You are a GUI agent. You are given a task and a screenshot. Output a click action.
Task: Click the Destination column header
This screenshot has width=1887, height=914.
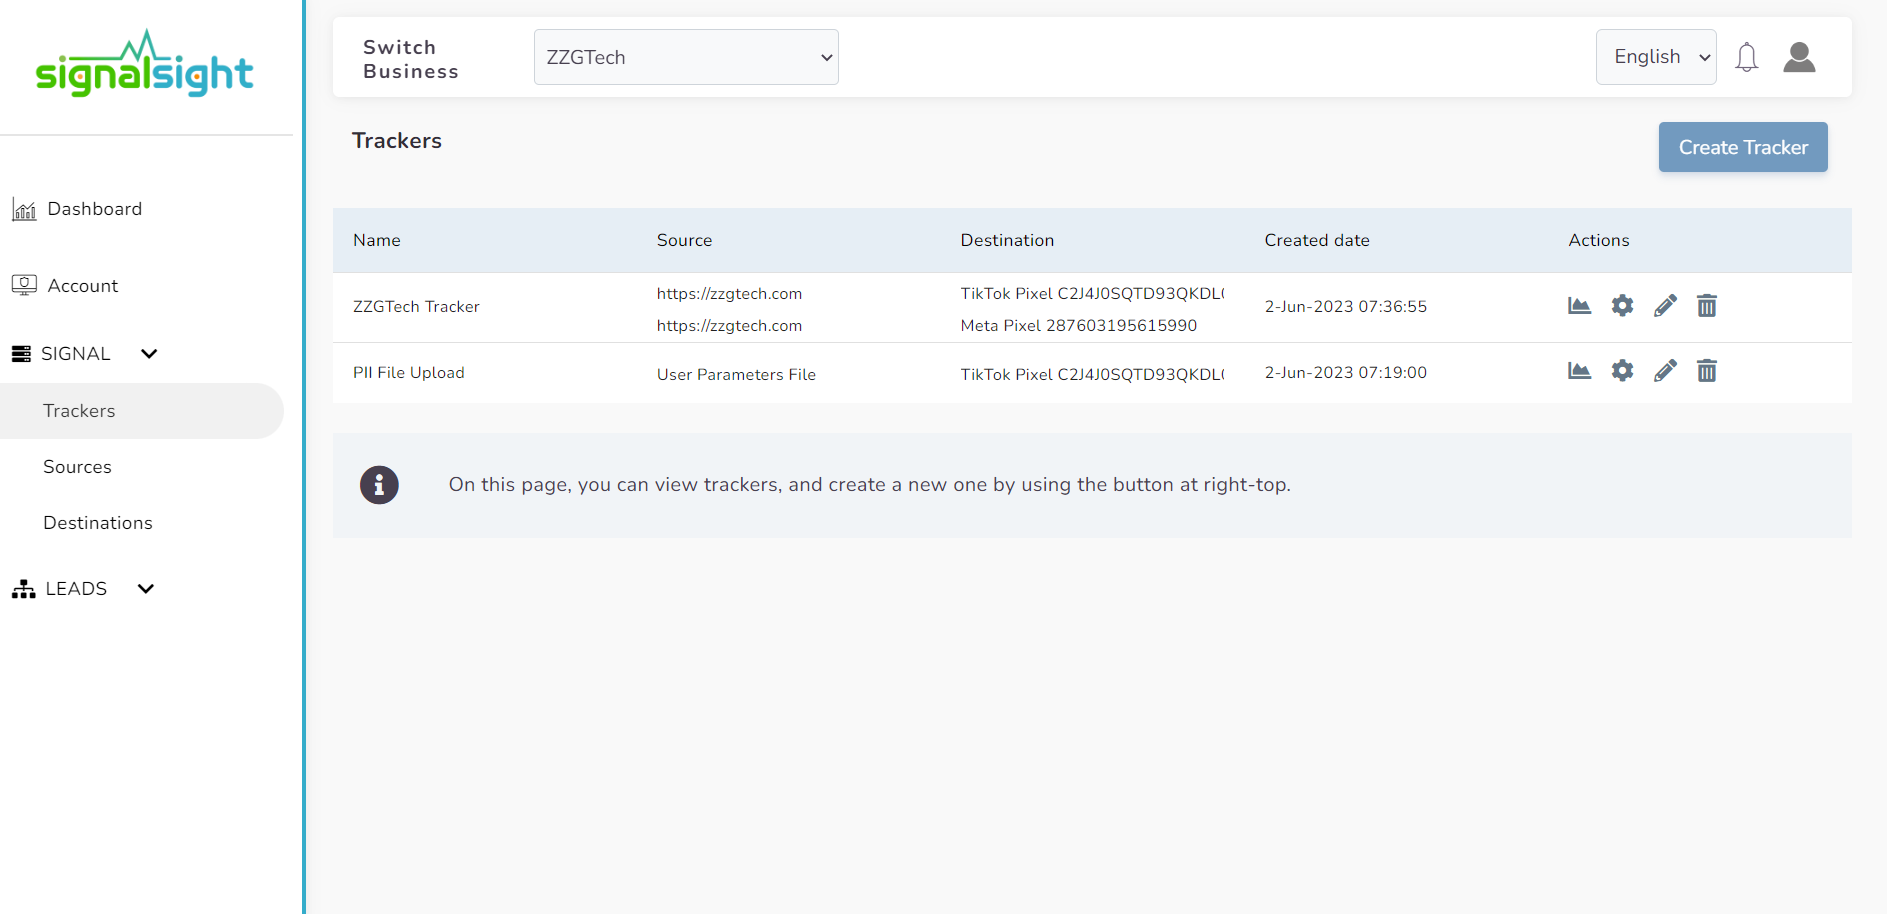click(x=1007, y=240)
